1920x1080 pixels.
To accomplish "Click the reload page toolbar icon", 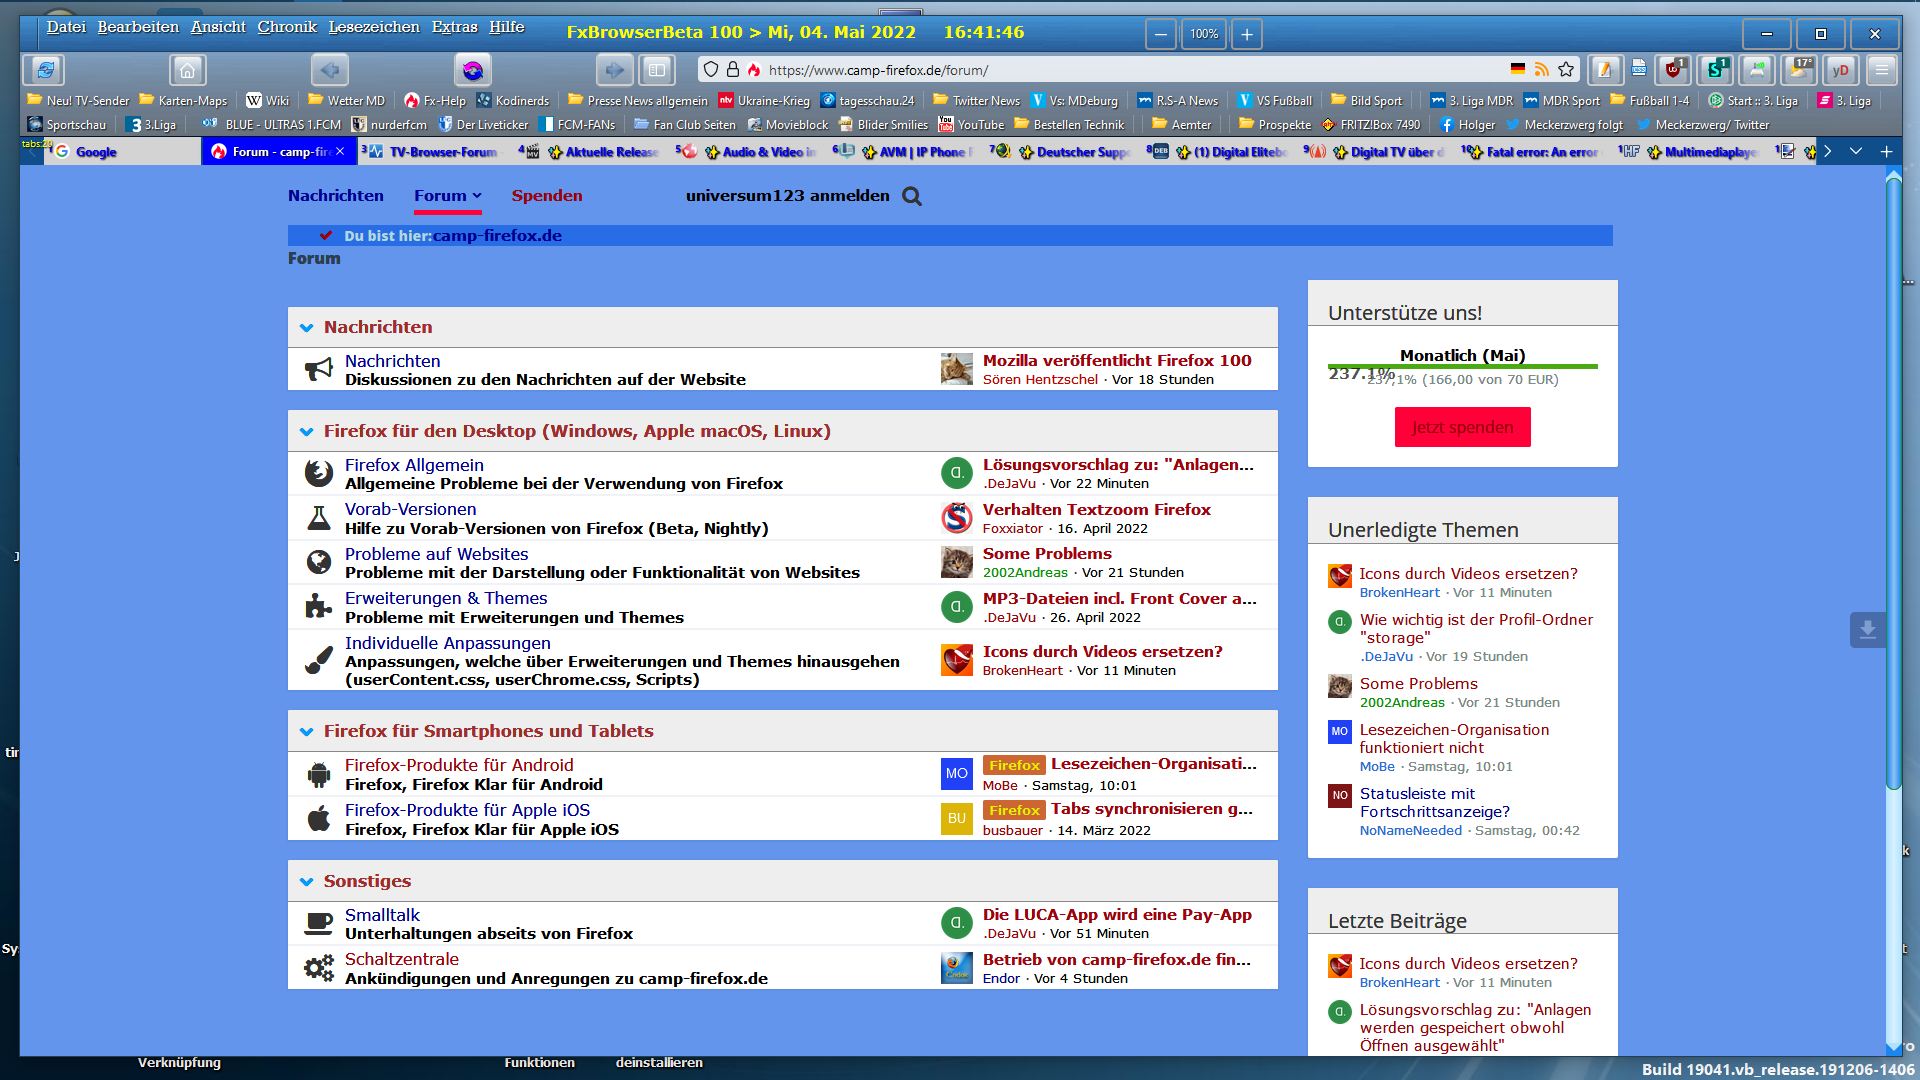I will 45,70.
